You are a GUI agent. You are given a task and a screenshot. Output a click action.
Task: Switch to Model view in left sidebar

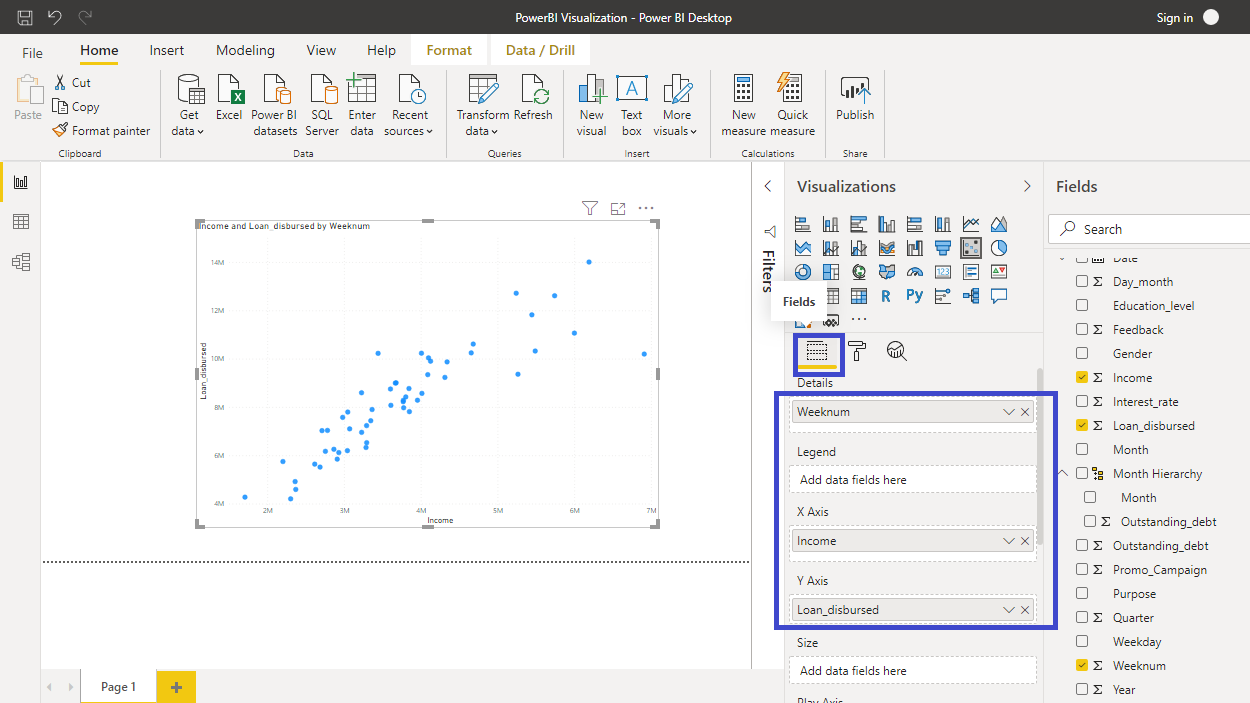21,262
